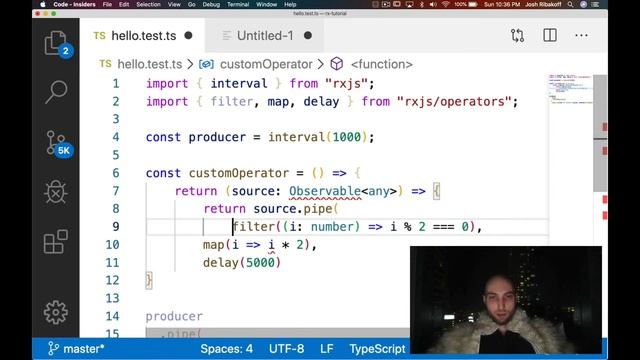Open the Selection menu

[x=148, y=4]
